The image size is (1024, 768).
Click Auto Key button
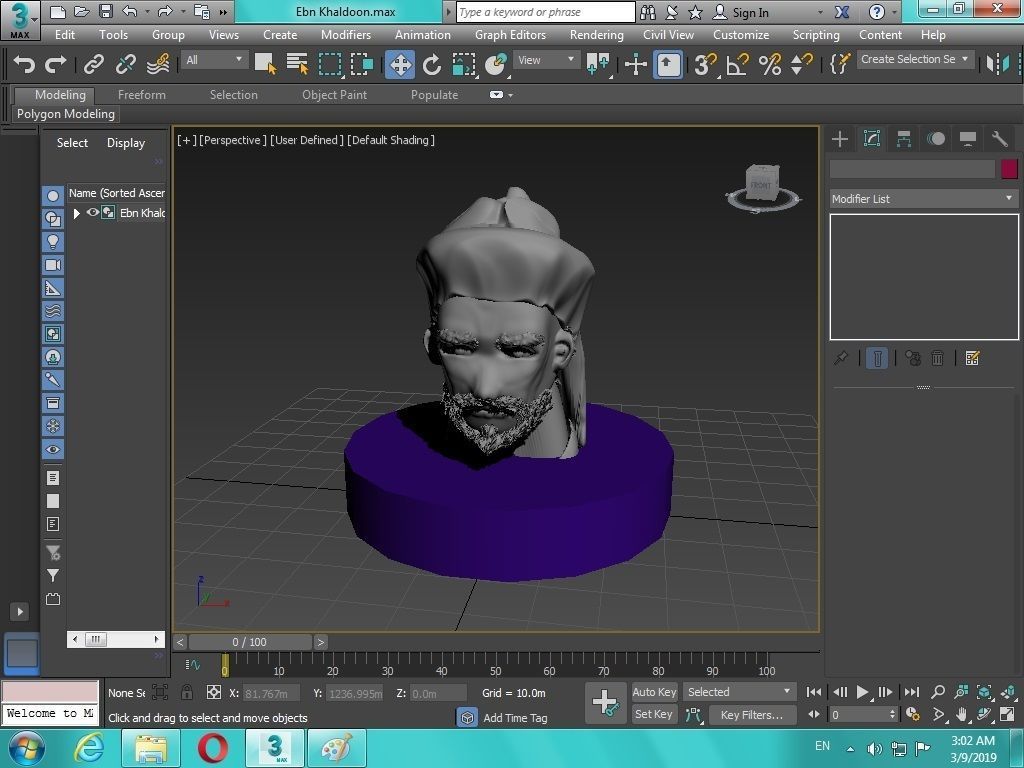(x=654, y=692)
